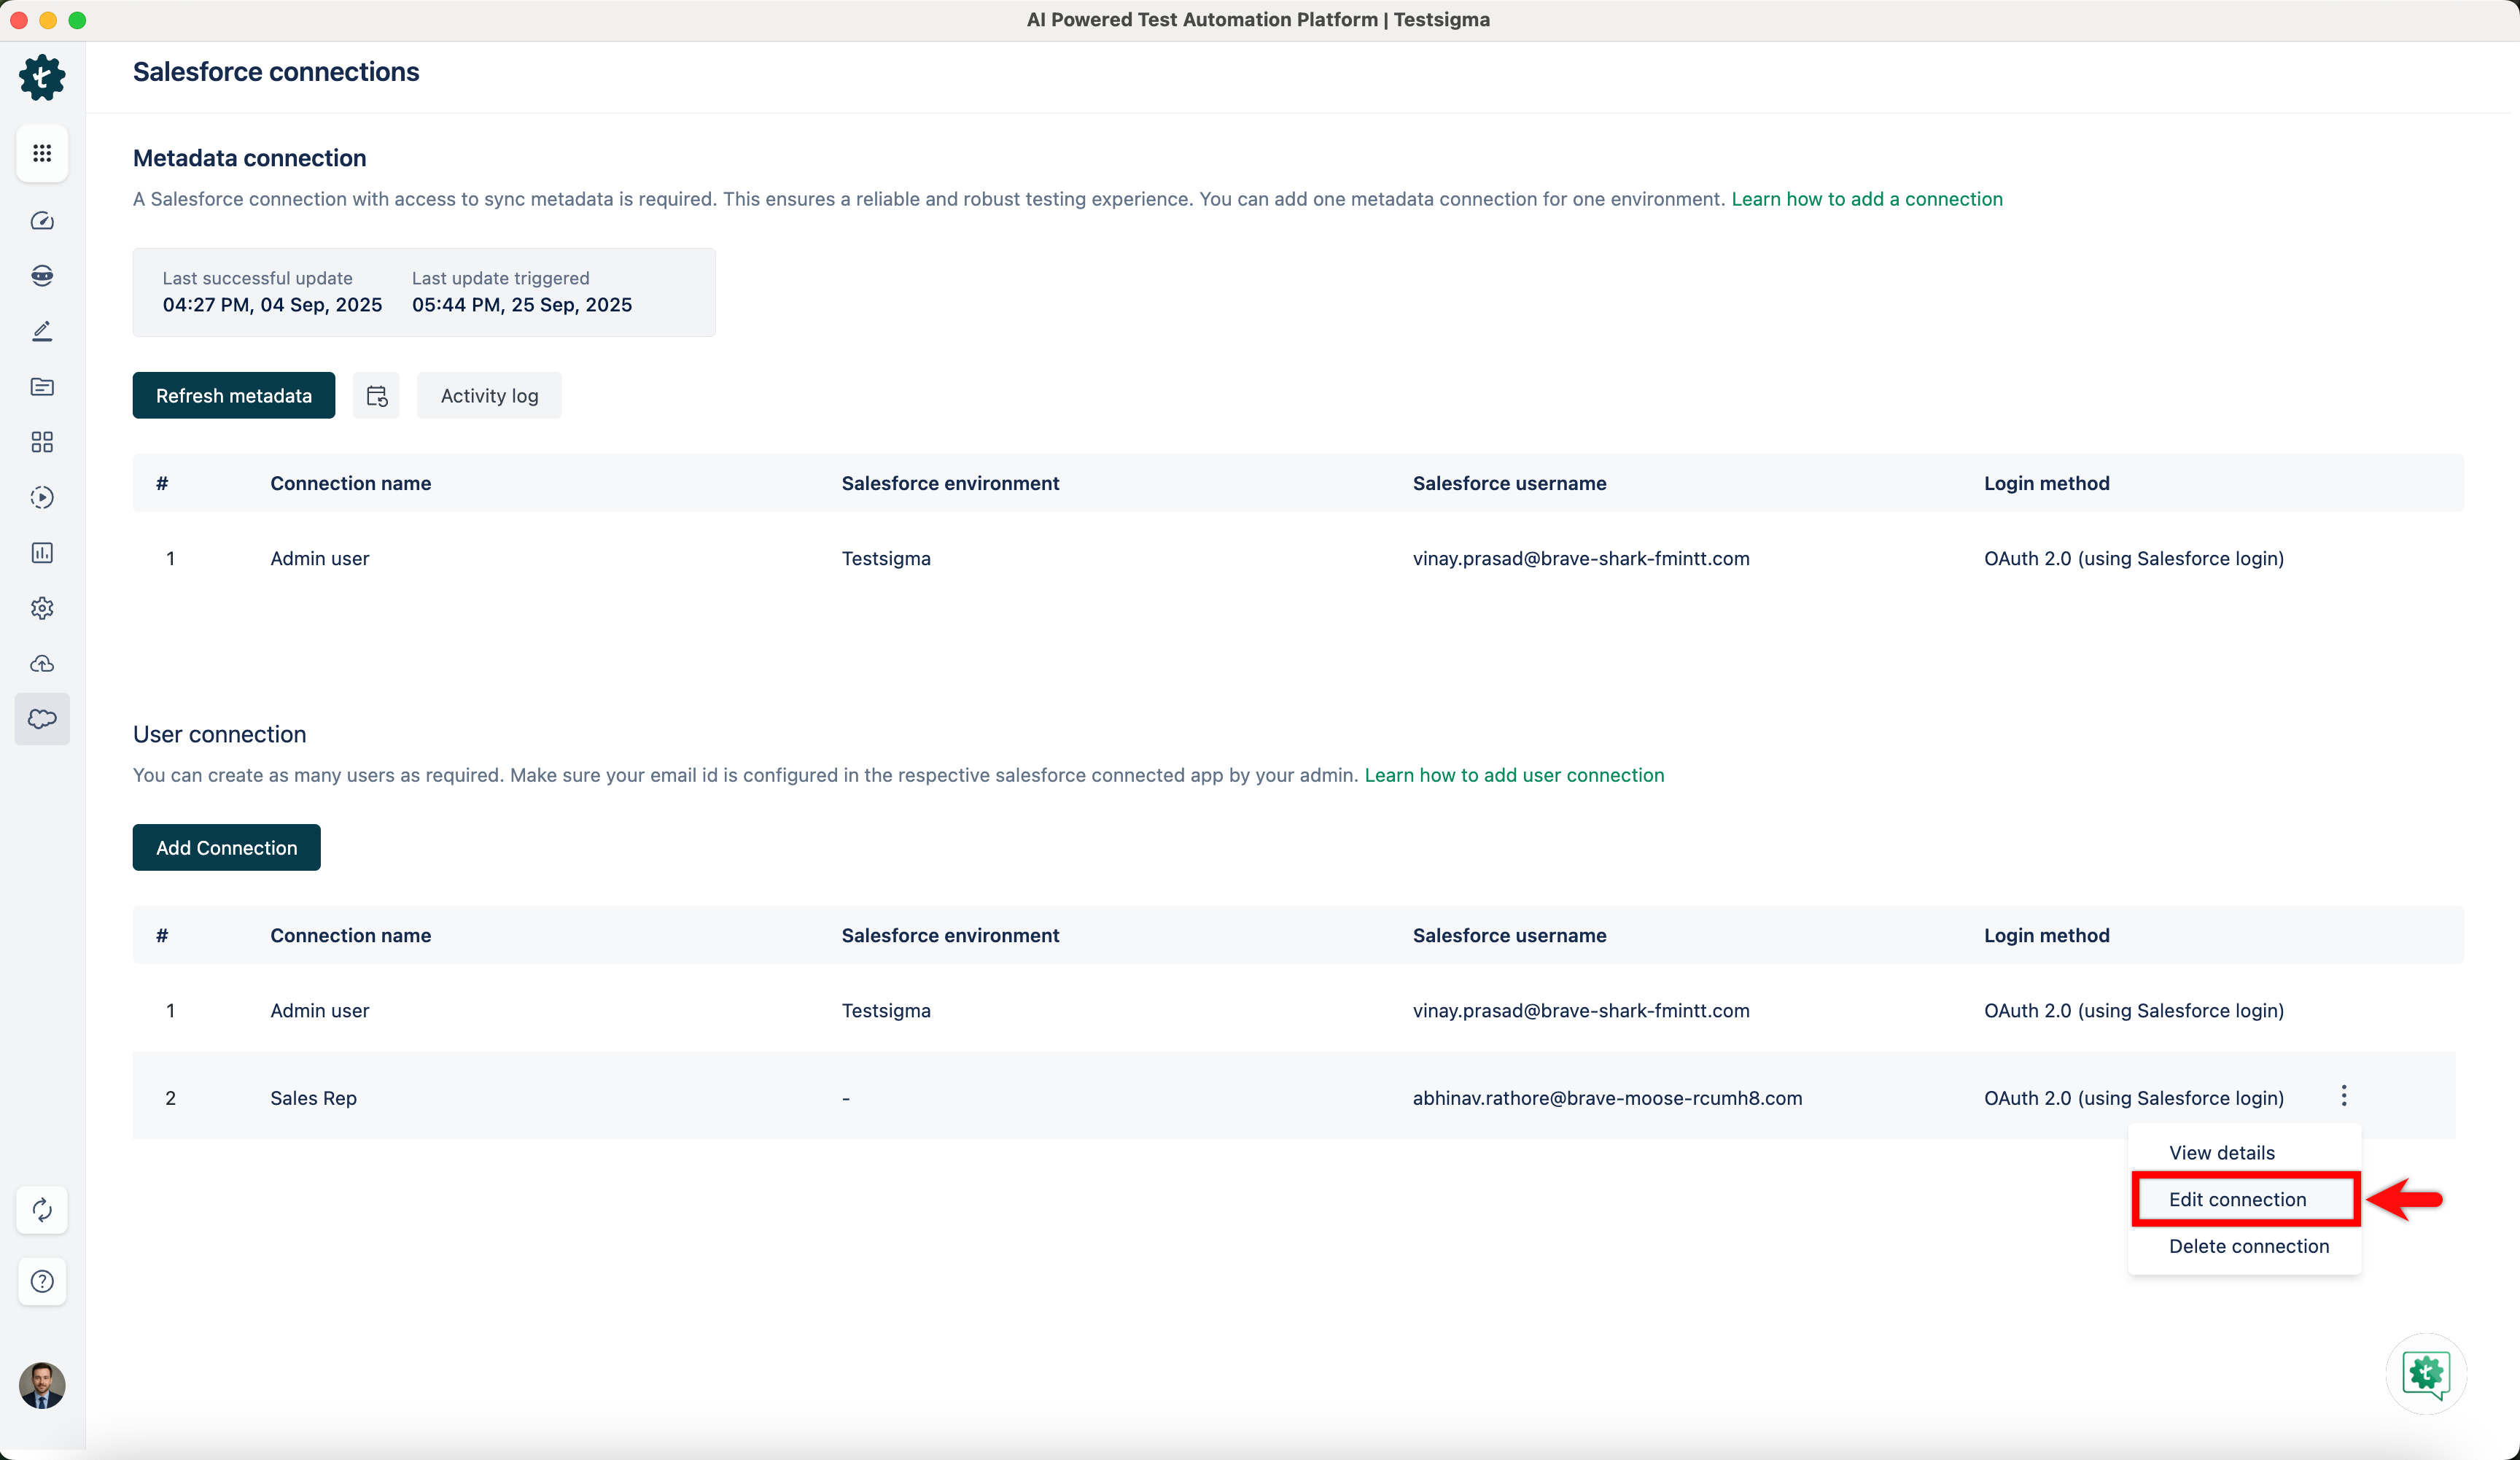Open the AI agent bot icon
Screen dimensions: 2520x1460
[42, 276]
